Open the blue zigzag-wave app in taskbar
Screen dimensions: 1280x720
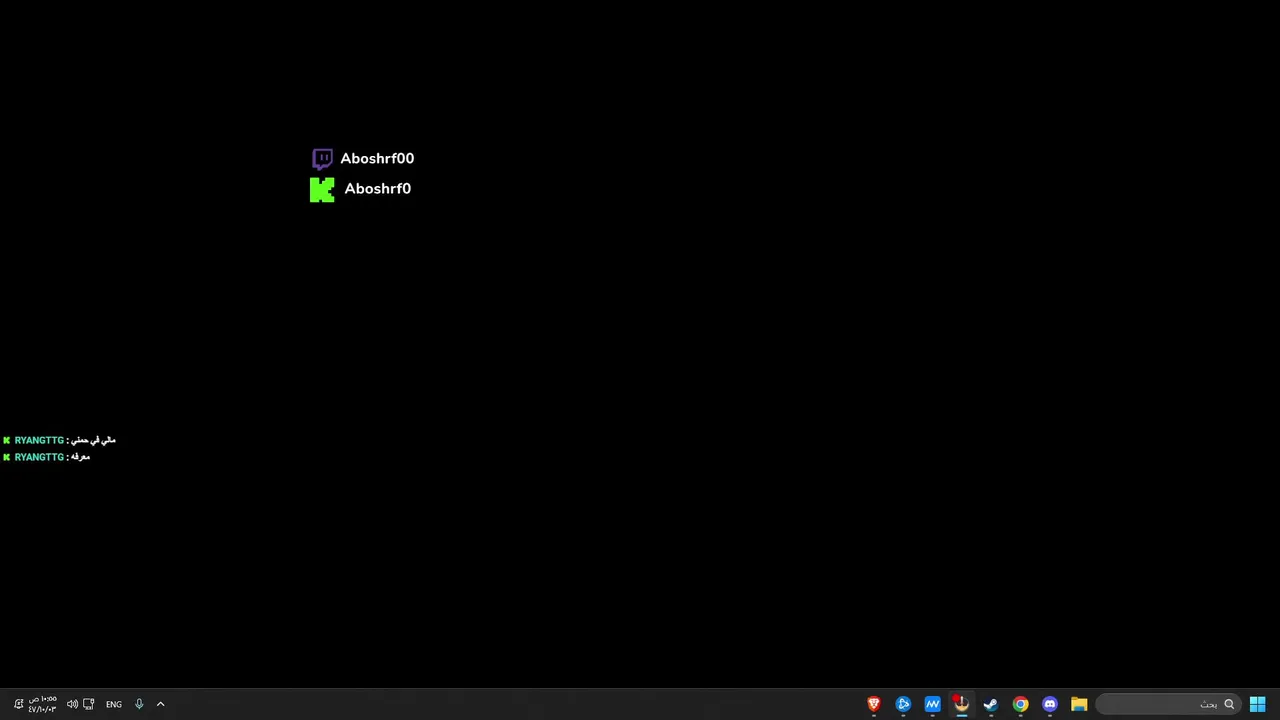point(932,704)
